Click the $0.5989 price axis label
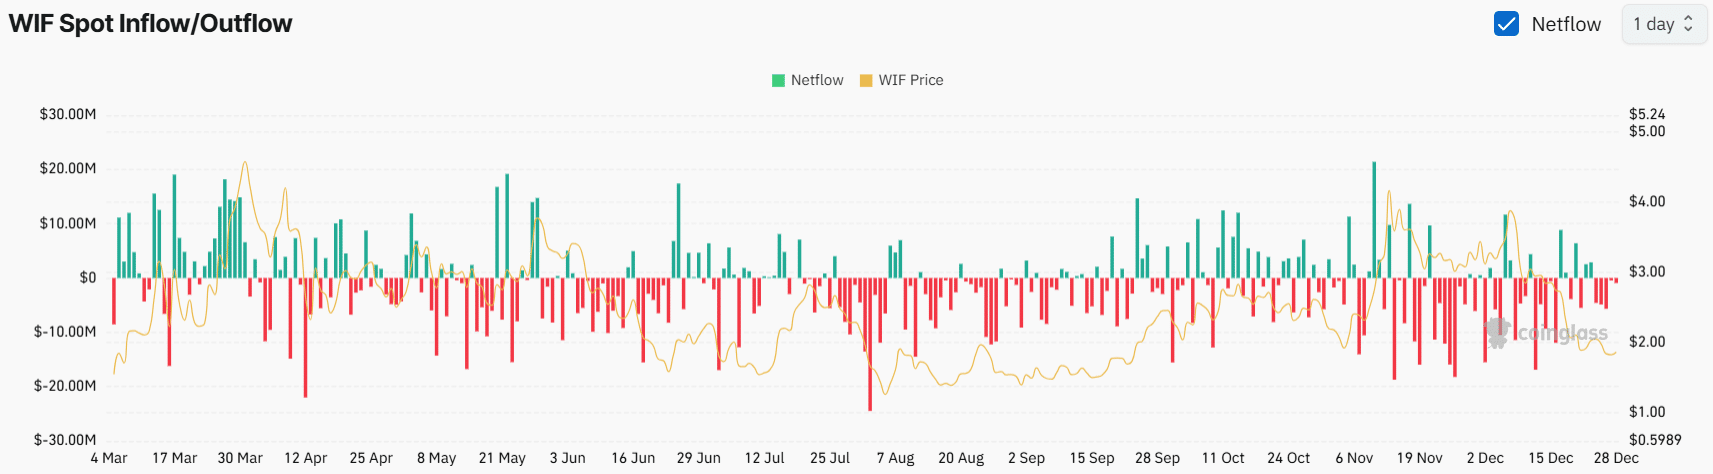 point(1655,439)
